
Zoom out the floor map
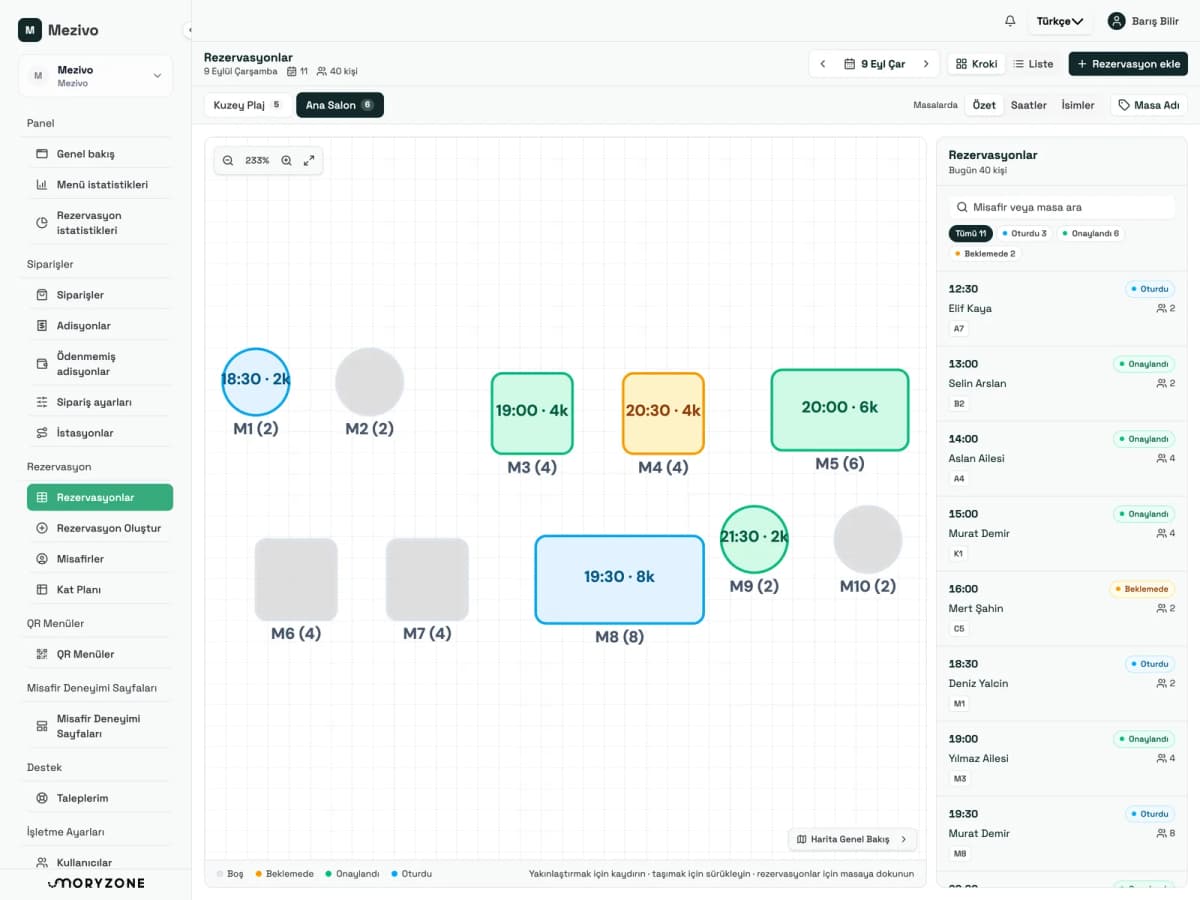click(228, 160)
